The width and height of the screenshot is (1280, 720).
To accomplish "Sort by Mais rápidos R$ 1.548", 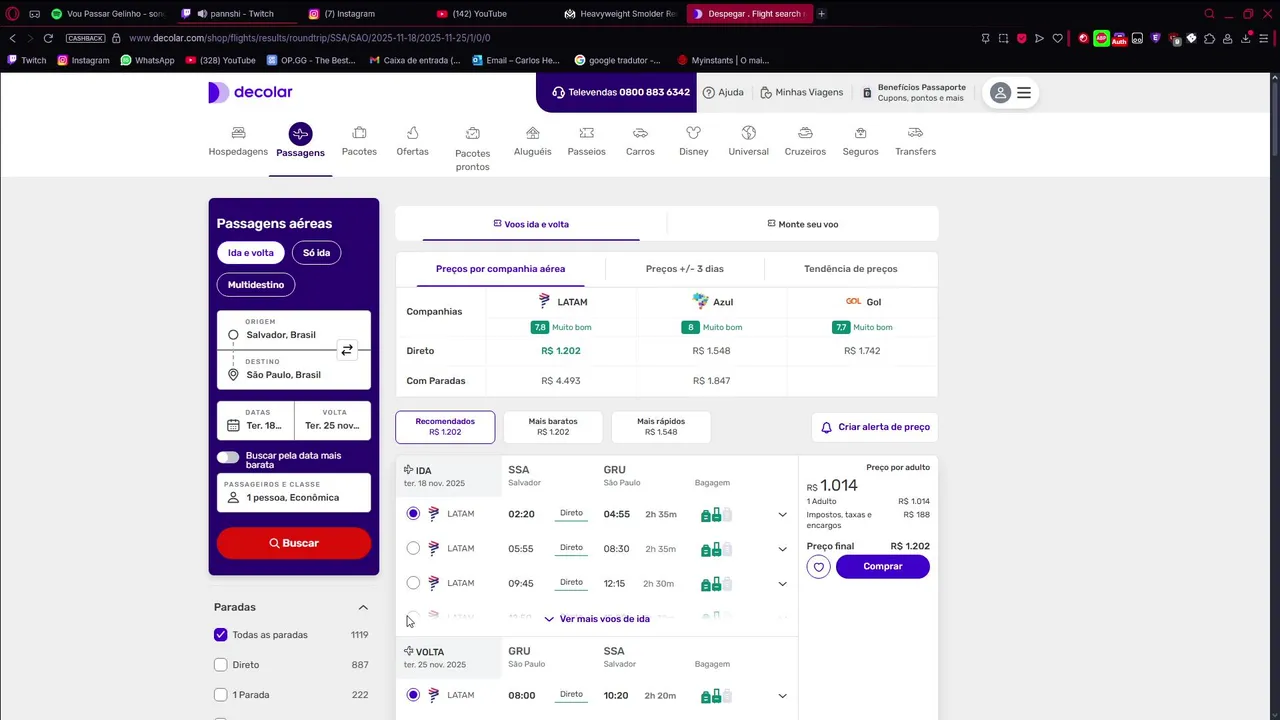I will pyautogui.click(x=661, y=427).
